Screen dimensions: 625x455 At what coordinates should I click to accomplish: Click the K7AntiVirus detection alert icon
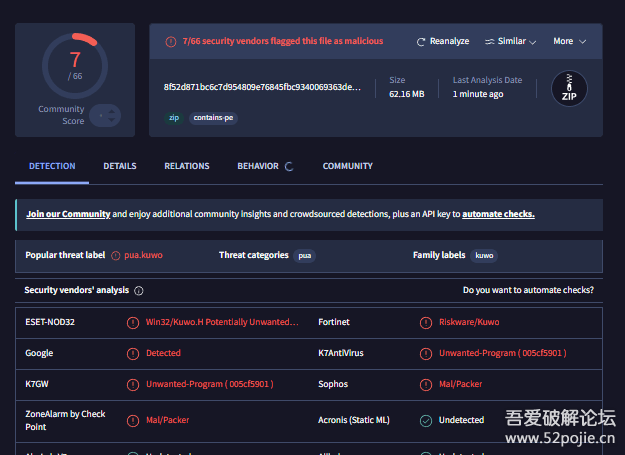pos(426,353)
